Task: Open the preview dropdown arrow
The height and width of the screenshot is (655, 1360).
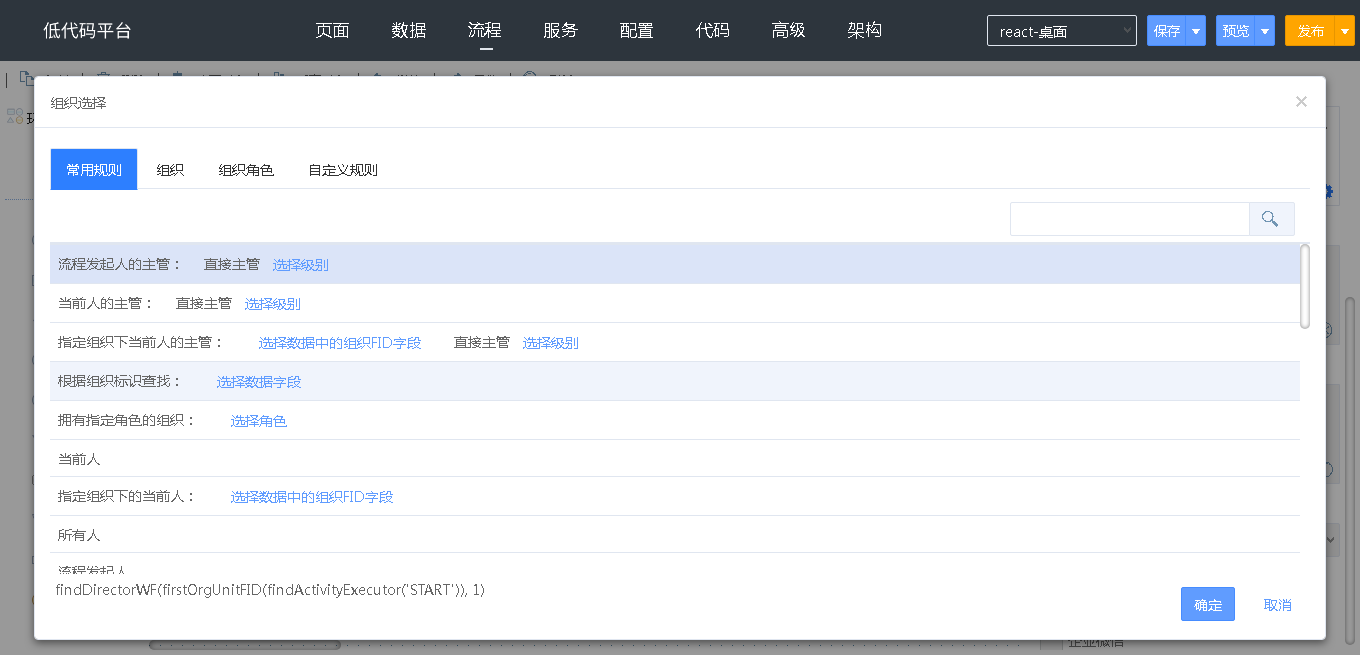Action: click(x=1265, y=31)
